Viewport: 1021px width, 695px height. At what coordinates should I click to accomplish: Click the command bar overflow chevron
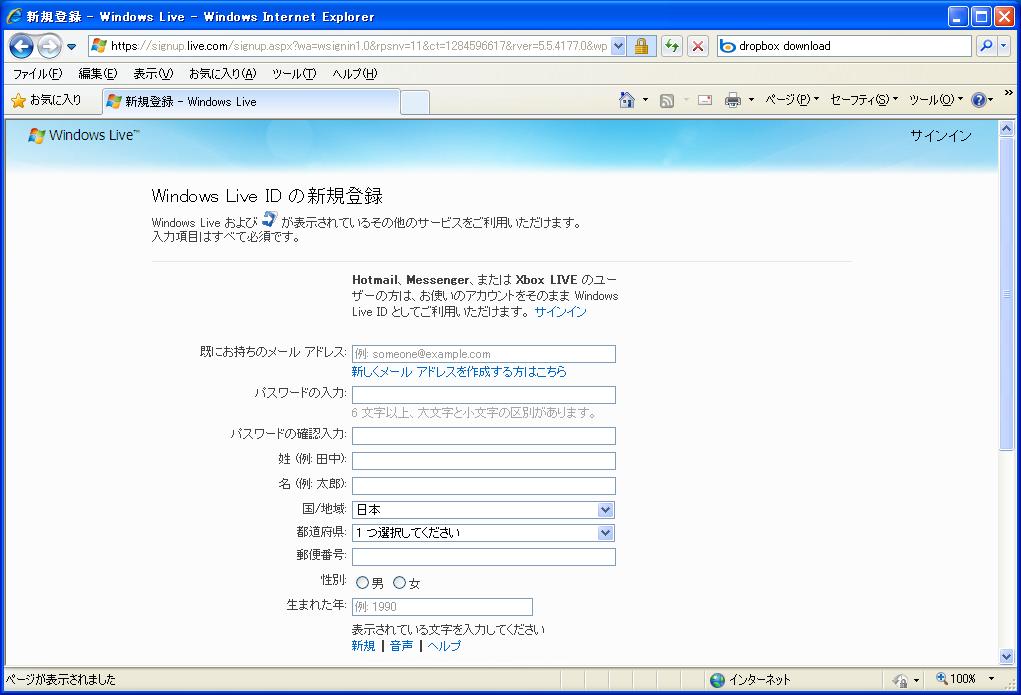pyautogui.click(x=1009, y=93)
